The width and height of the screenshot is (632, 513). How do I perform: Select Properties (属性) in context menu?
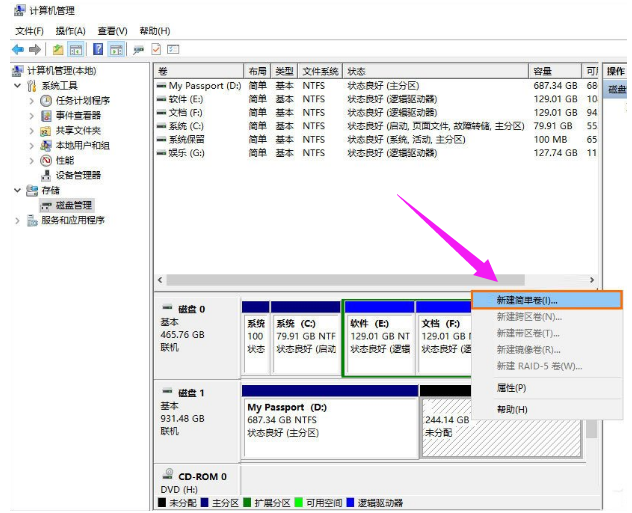coord(511,387)
